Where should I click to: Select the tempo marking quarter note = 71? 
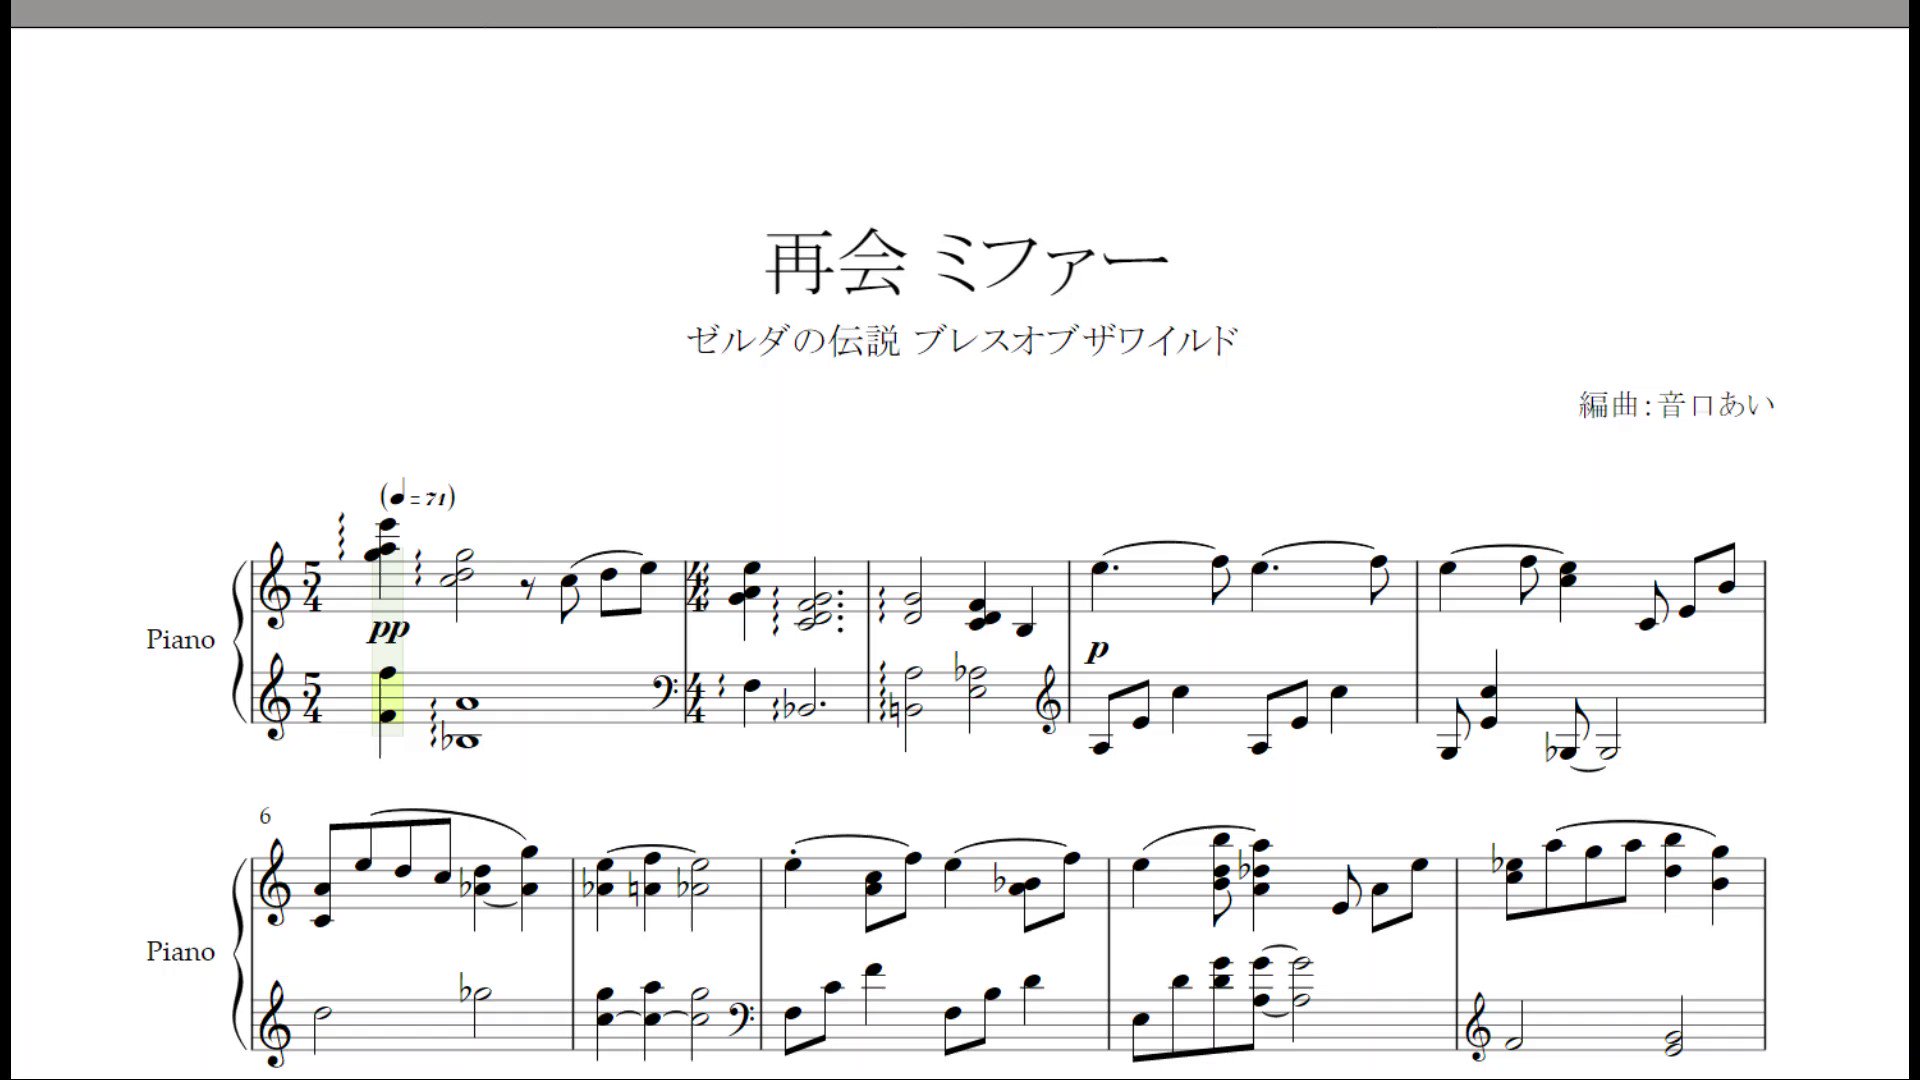418,495
